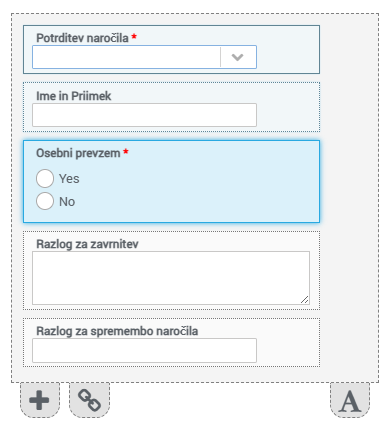Screen dimensions: 386x434
Task: Click the chain link icon
Action: coord(89,400)
